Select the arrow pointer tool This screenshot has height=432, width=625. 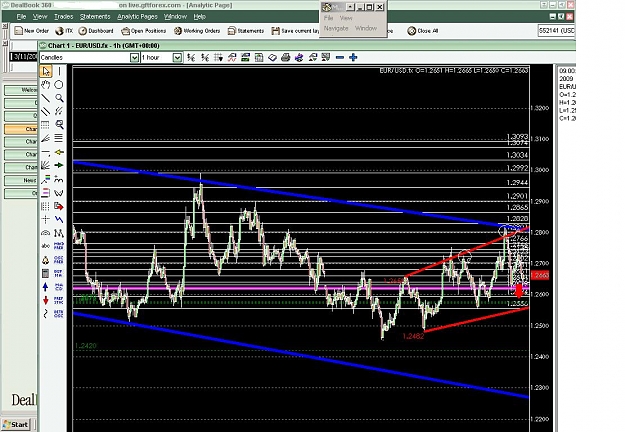(x=46, y=71)
